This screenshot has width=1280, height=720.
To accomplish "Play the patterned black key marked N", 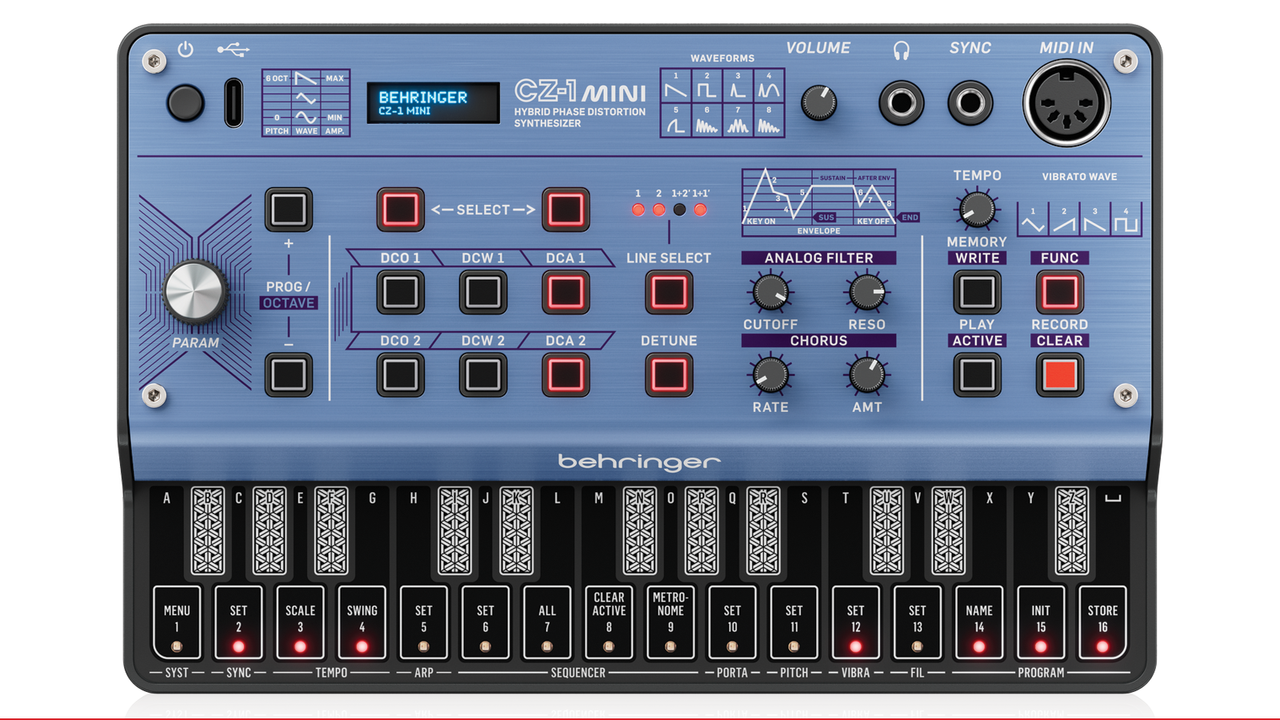I will click(x=640, y=531).
